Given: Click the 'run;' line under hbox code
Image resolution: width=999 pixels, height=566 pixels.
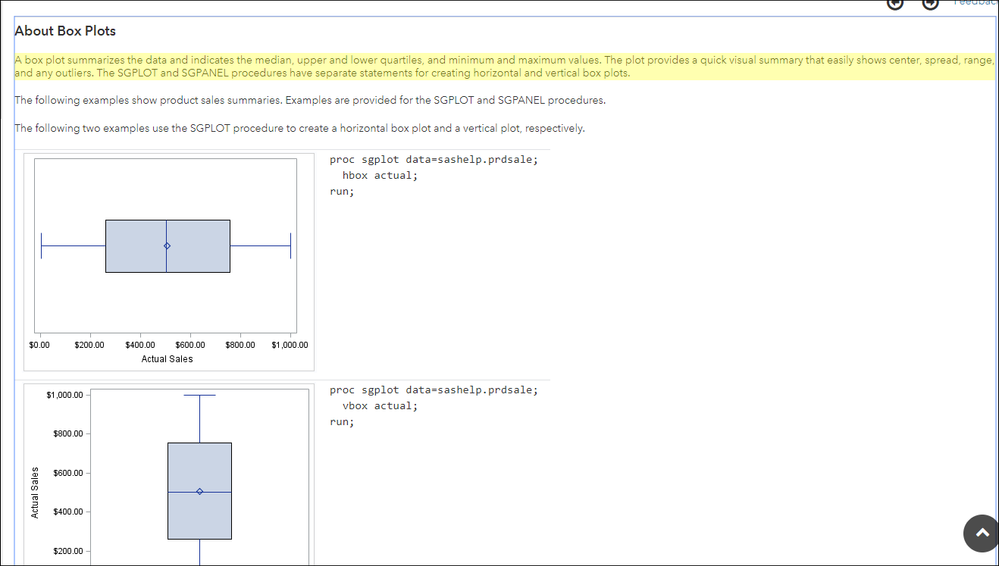Looking at the screenshot, I should (341, 191).
